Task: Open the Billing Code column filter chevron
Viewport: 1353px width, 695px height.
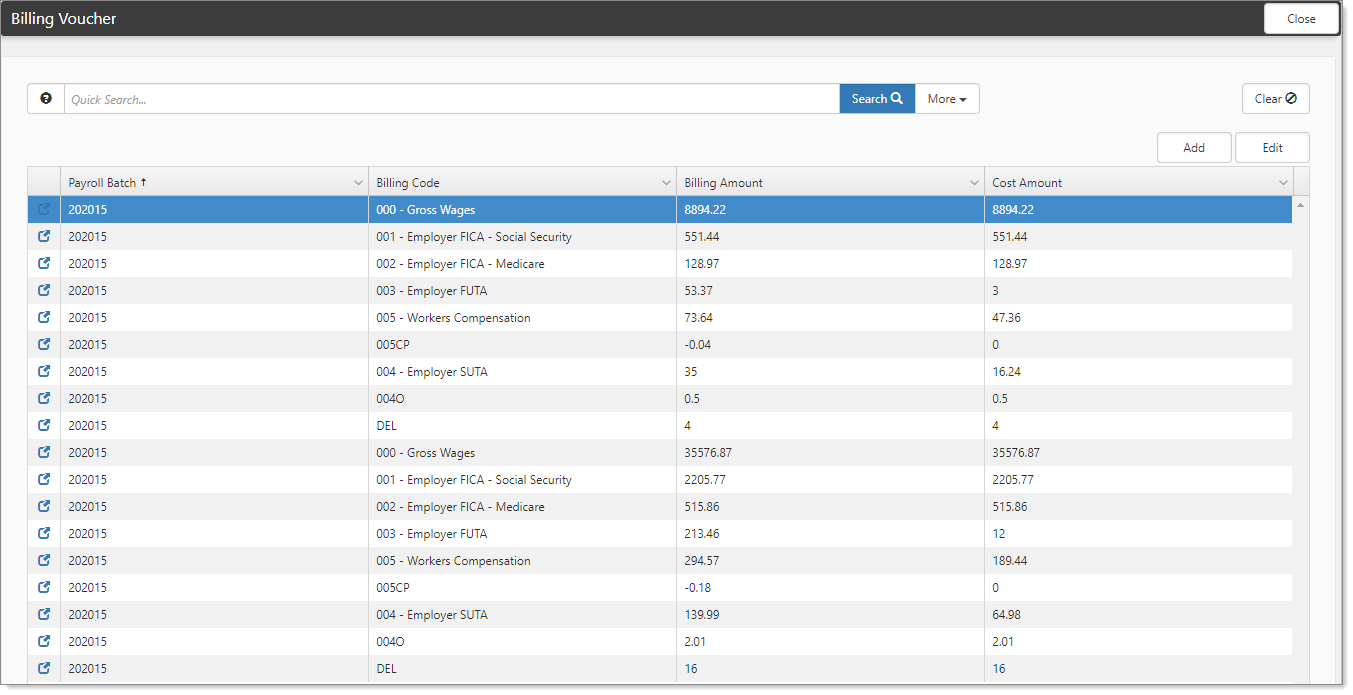Action: 667,183
